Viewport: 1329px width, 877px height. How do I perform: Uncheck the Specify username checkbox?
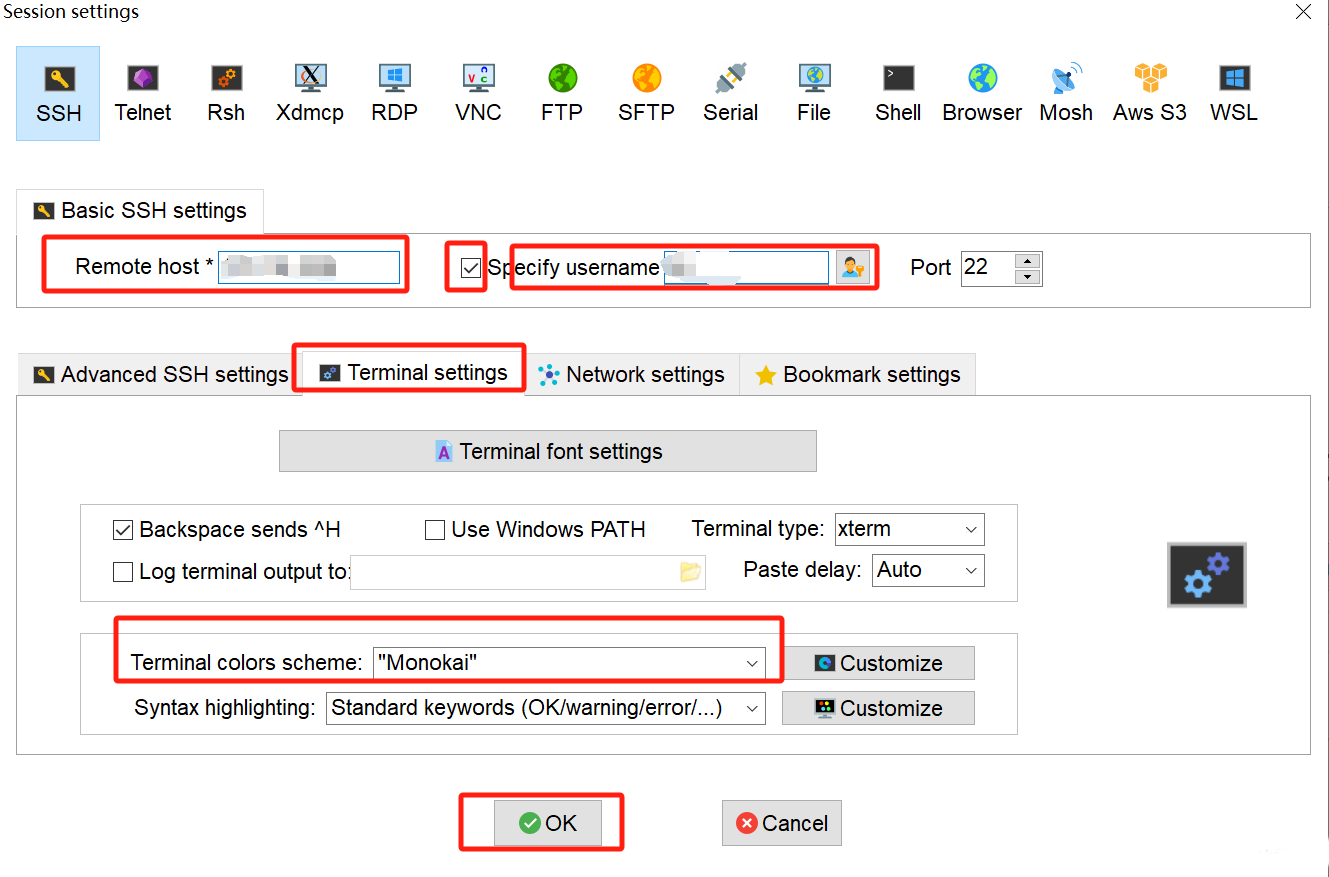click(x=471, y=267)
